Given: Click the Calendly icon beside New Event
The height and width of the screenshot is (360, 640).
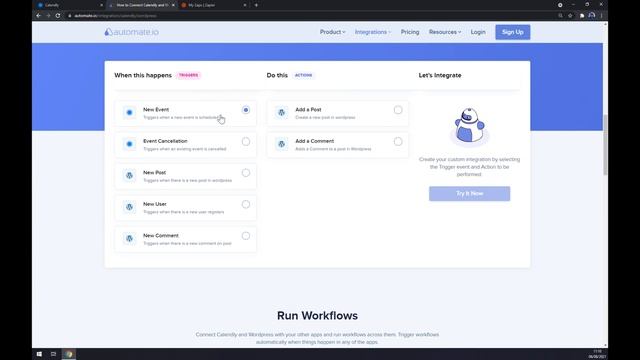Looking at the screenshot, I should pos(129,112).
